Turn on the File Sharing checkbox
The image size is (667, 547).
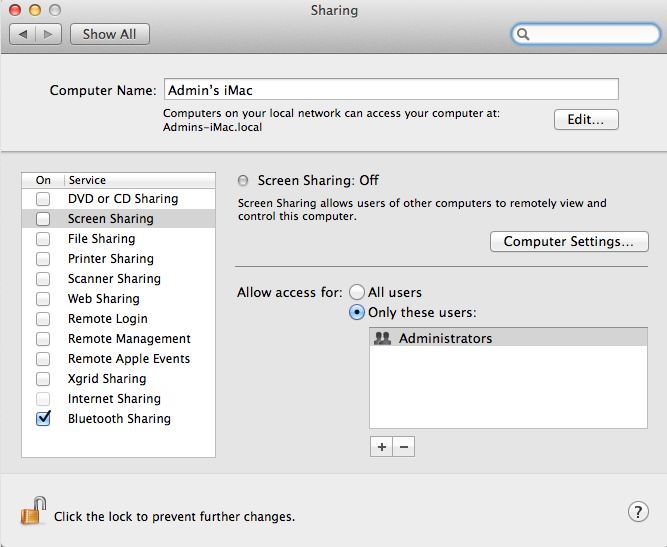click(x=43, y=239)
